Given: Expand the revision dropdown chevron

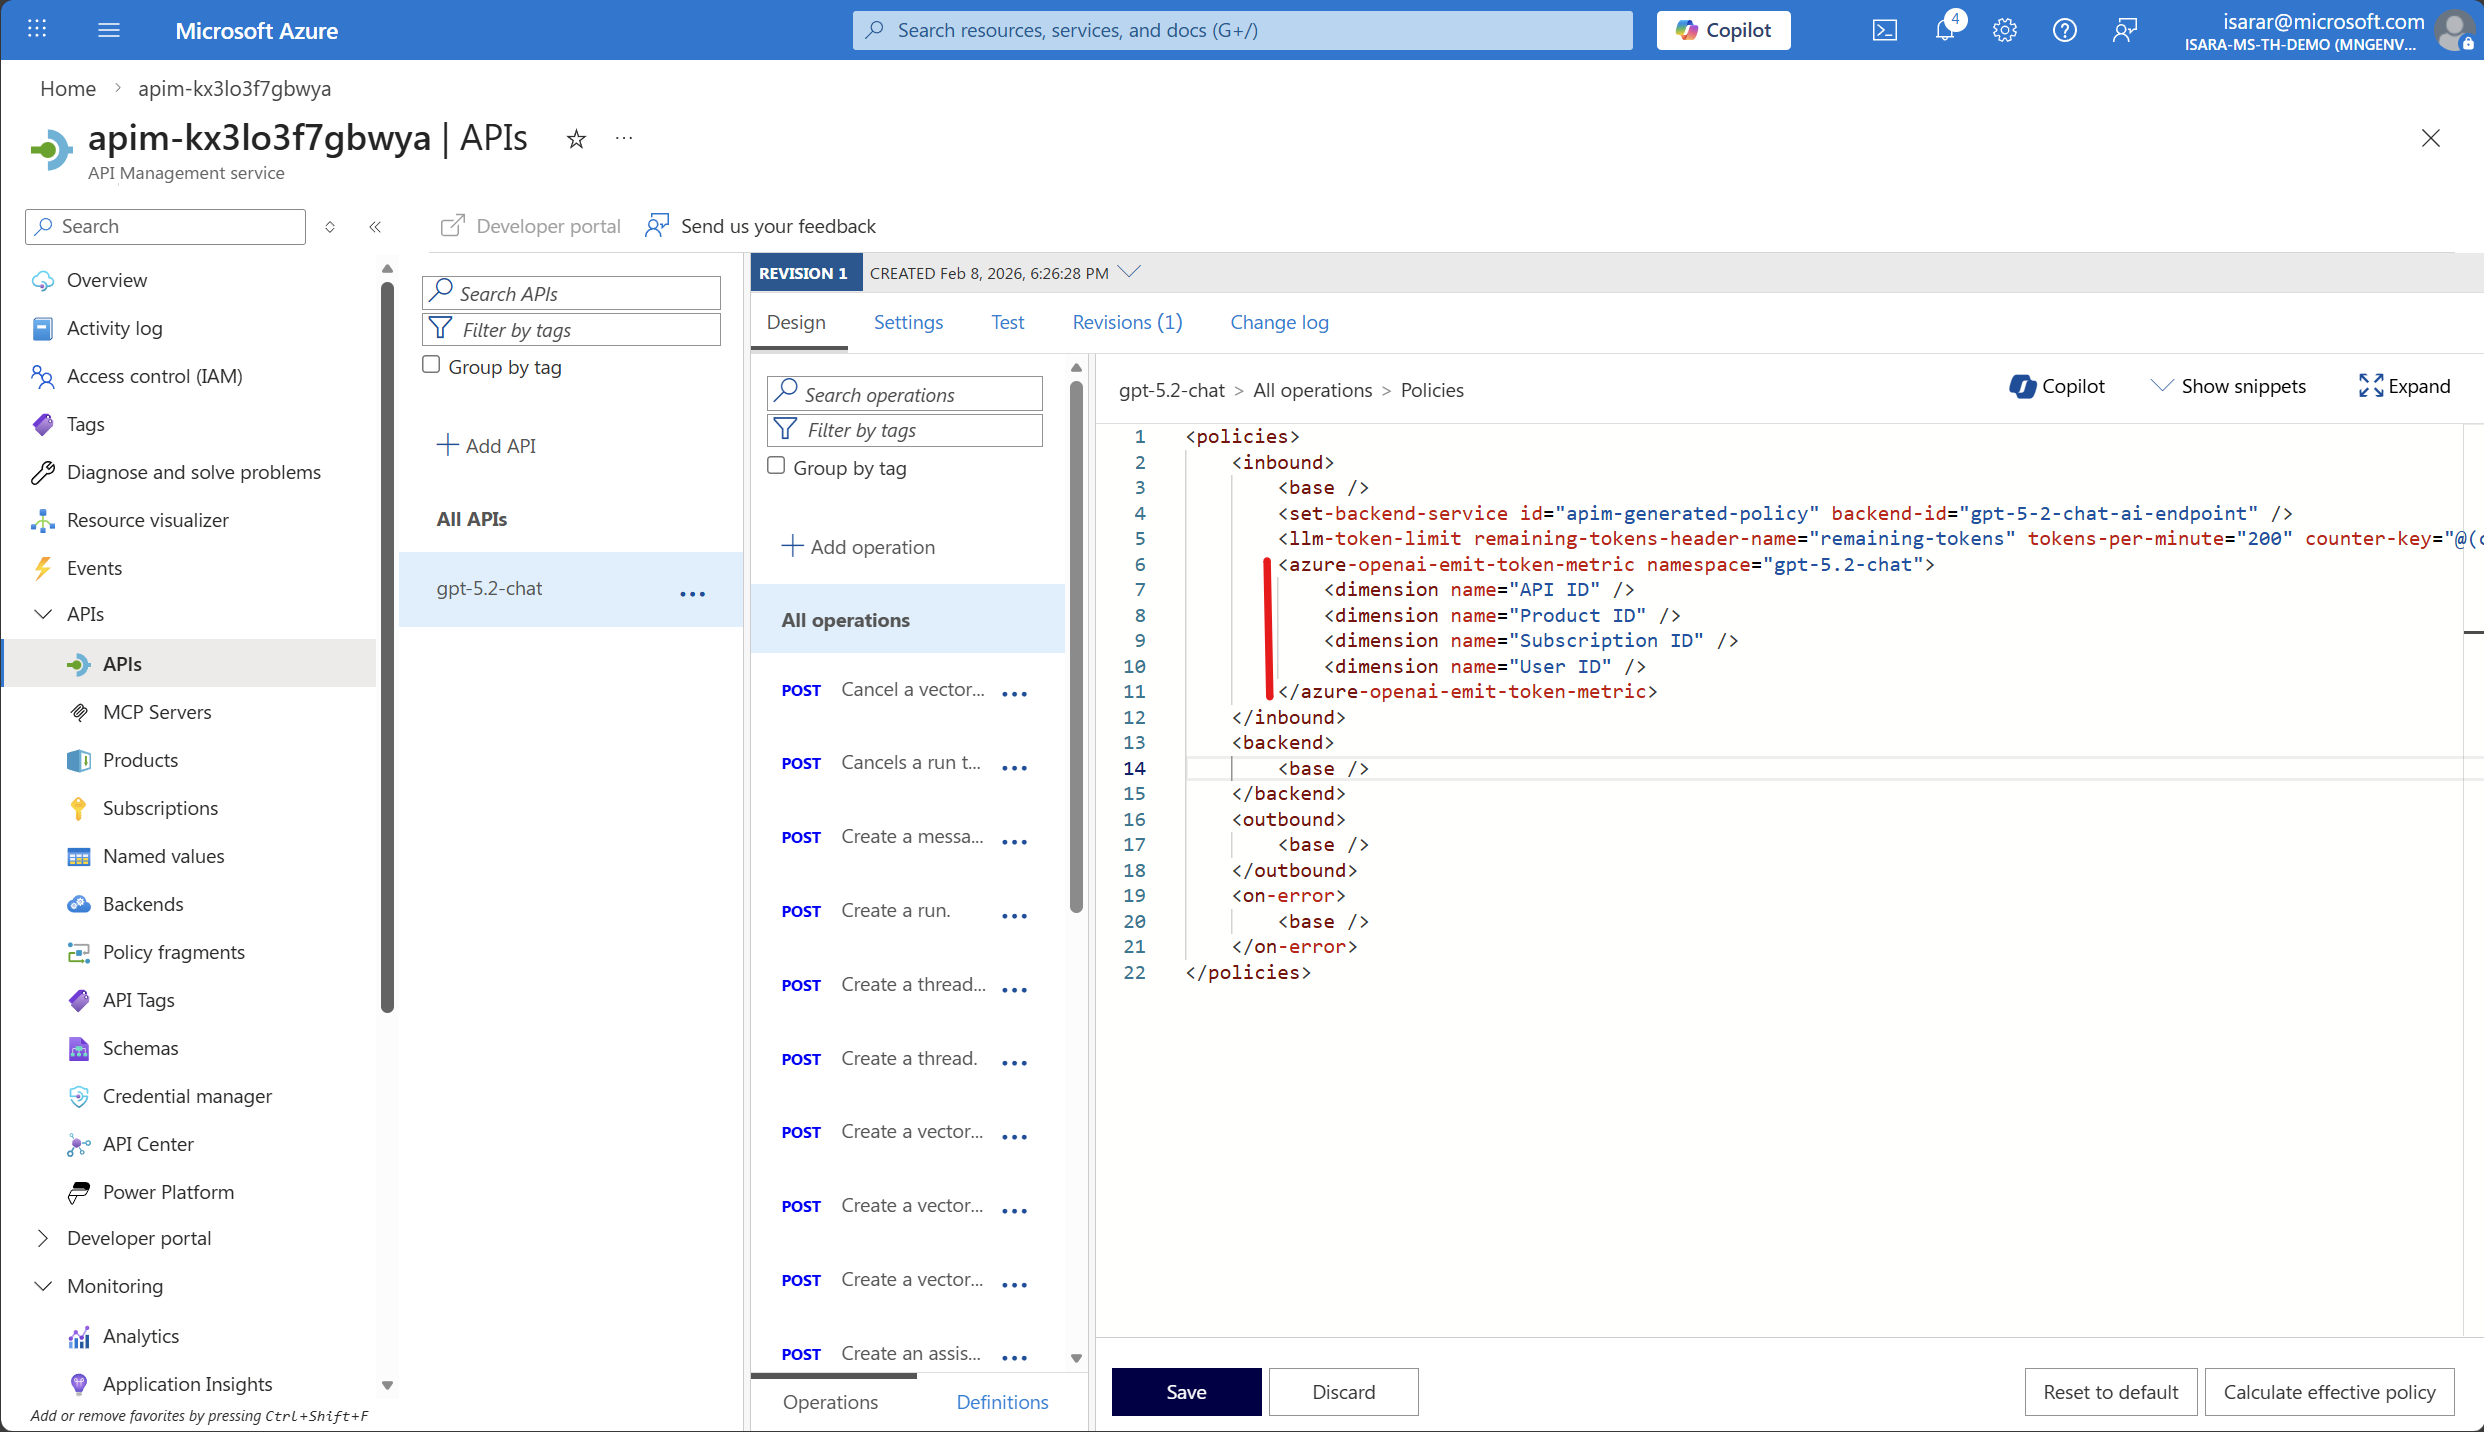Looking at the screenshot, I should coord(1130,272).
